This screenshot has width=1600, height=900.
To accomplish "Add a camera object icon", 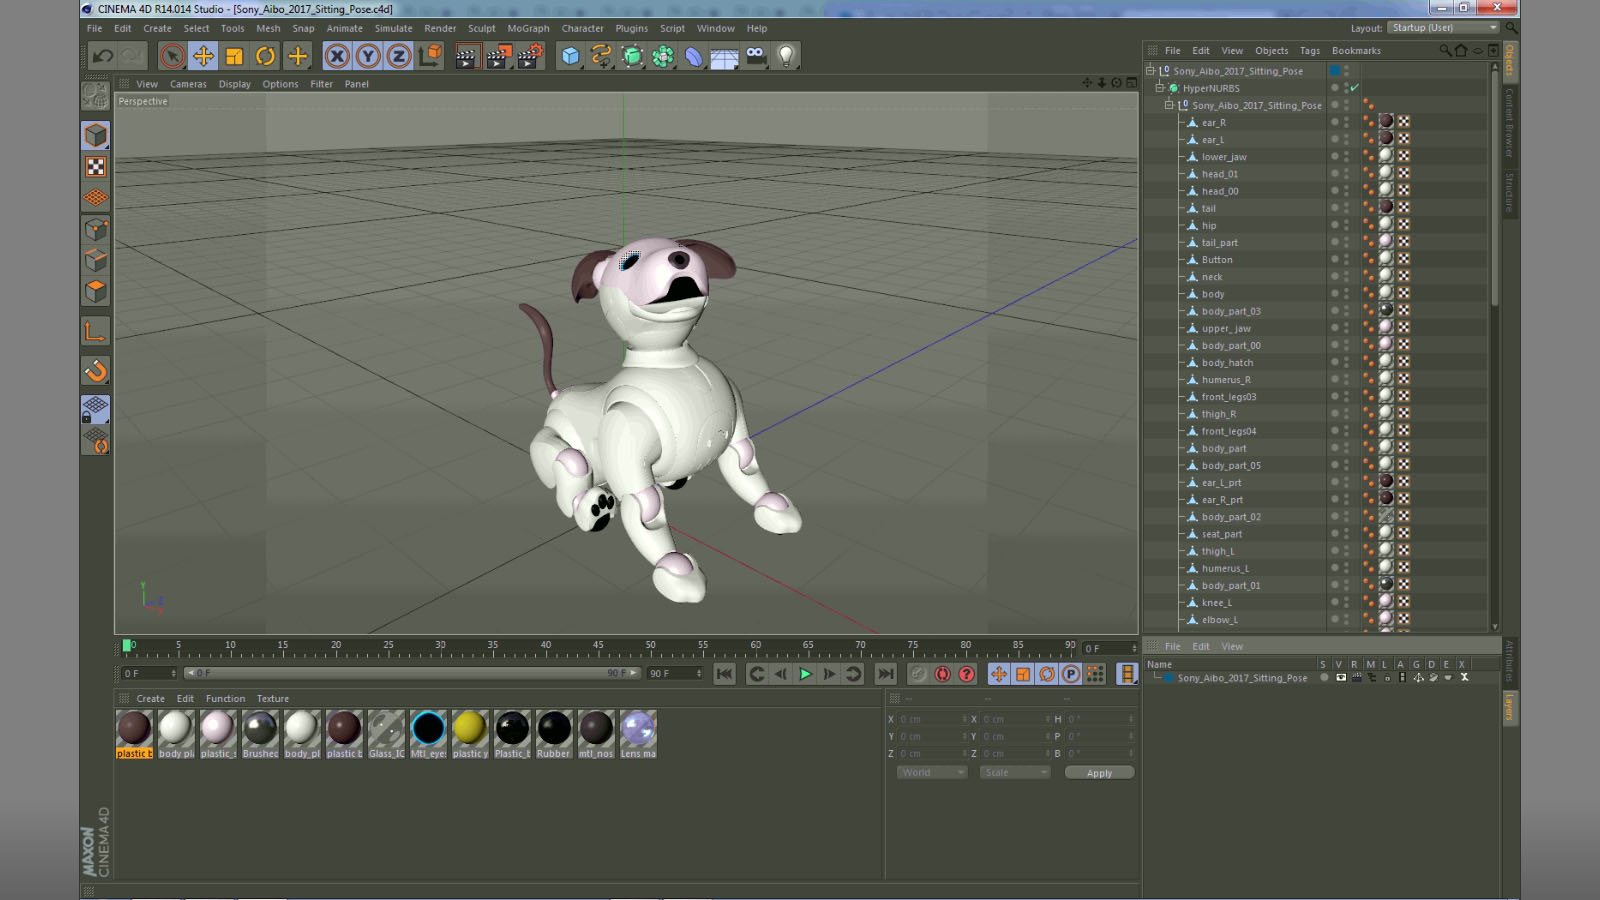I will coord(756,56).
